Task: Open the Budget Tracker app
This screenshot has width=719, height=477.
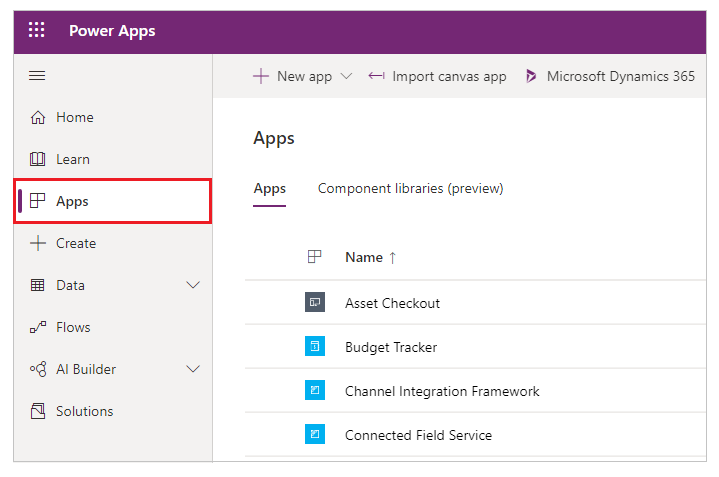Action: point(391,347)
